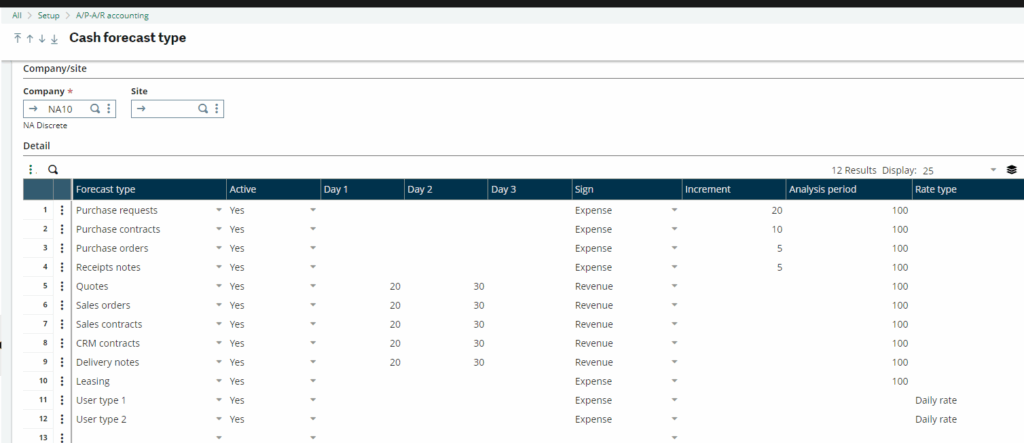Open Forecast type dropdown for Purchase requests
The height and width of the screenshot is (443, 1024).
tap(219, 210)
